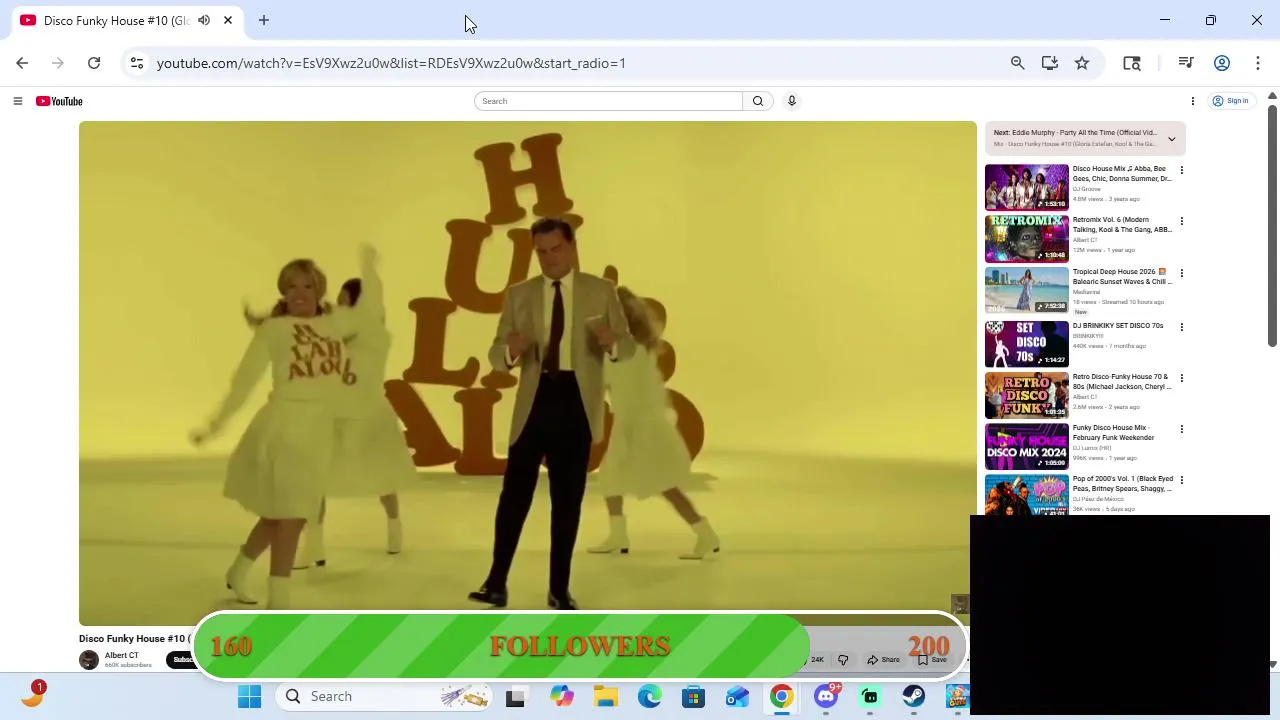The height and width of the screenshot is (720, 1280).
Task: Open options for Funky Disco House Mix
Action: click(1182, 429)
